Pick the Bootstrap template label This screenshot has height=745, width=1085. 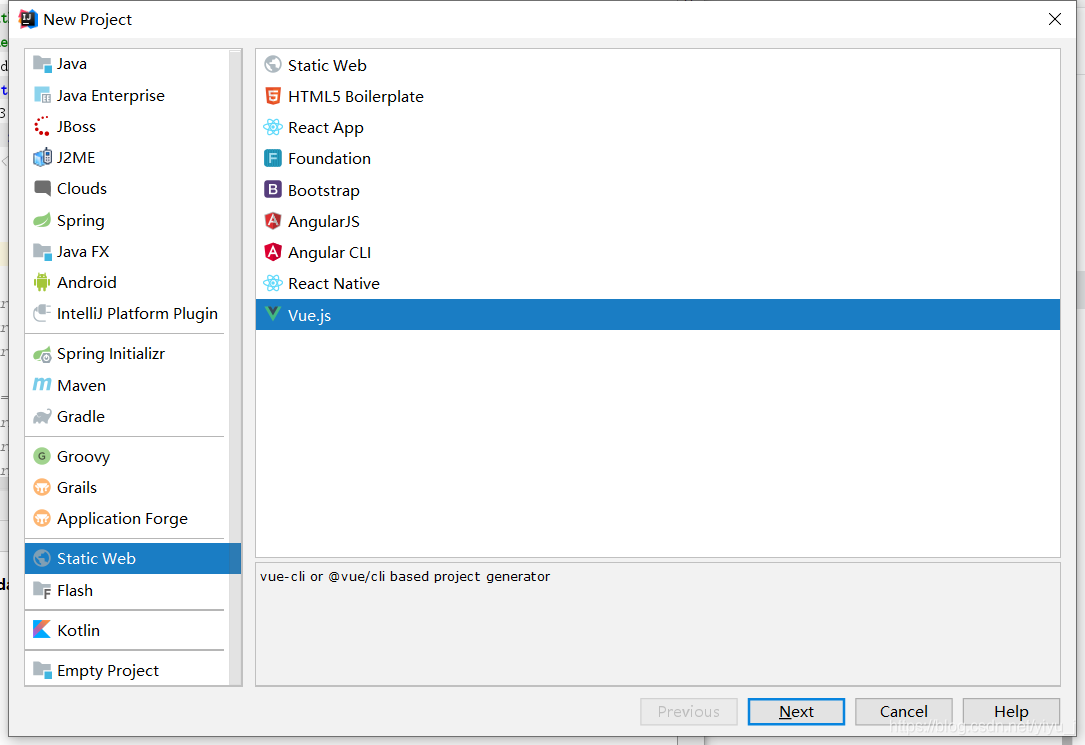324,190
